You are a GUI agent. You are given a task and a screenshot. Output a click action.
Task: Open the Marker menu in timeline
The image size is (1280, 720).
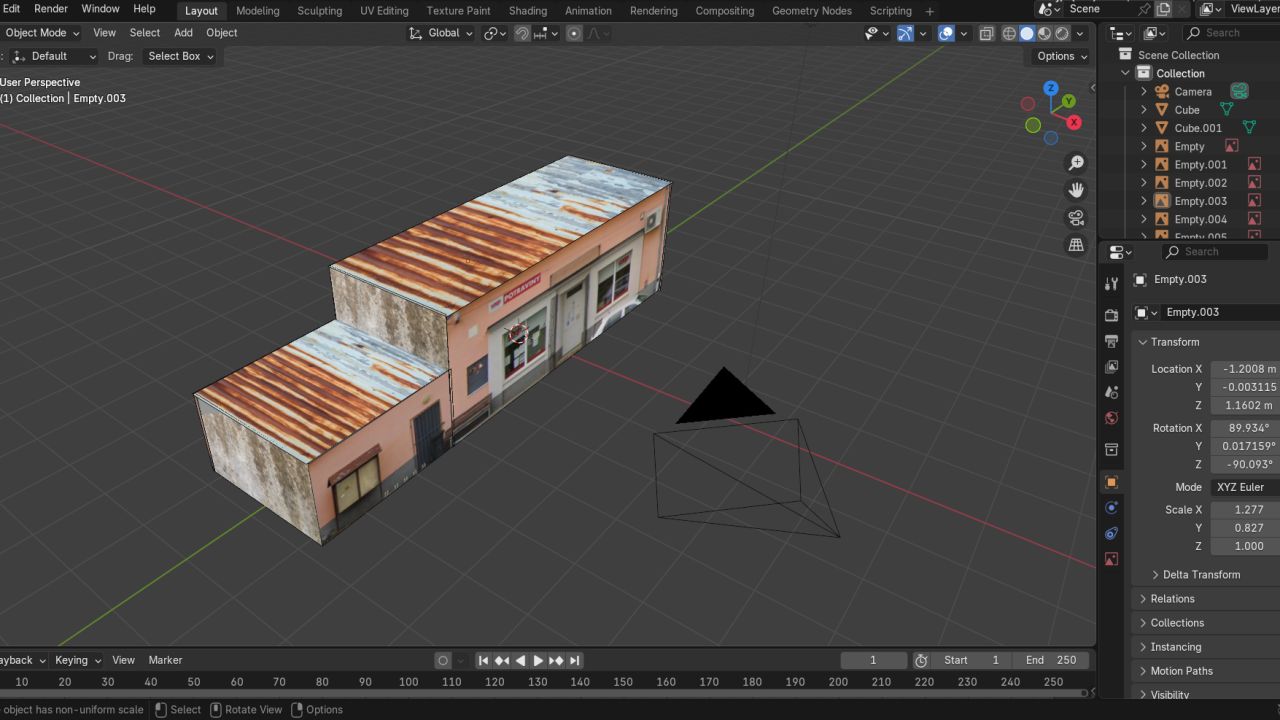coord(165,660)
